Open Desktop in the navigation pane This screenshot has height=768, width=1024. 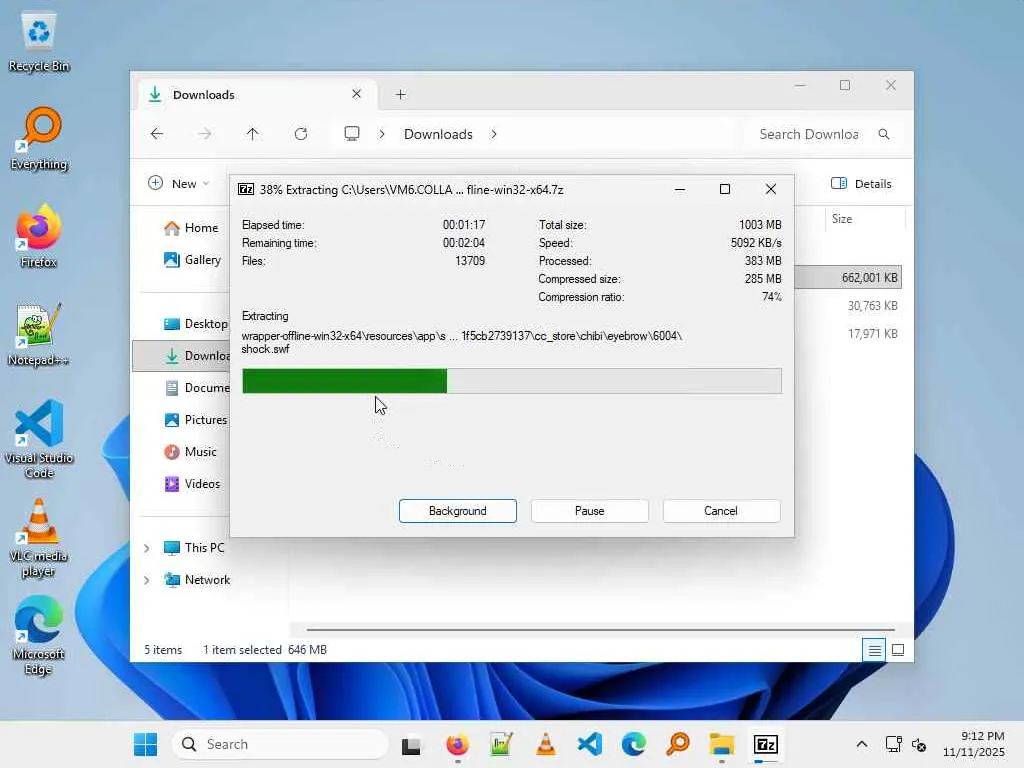coord(196,324)
